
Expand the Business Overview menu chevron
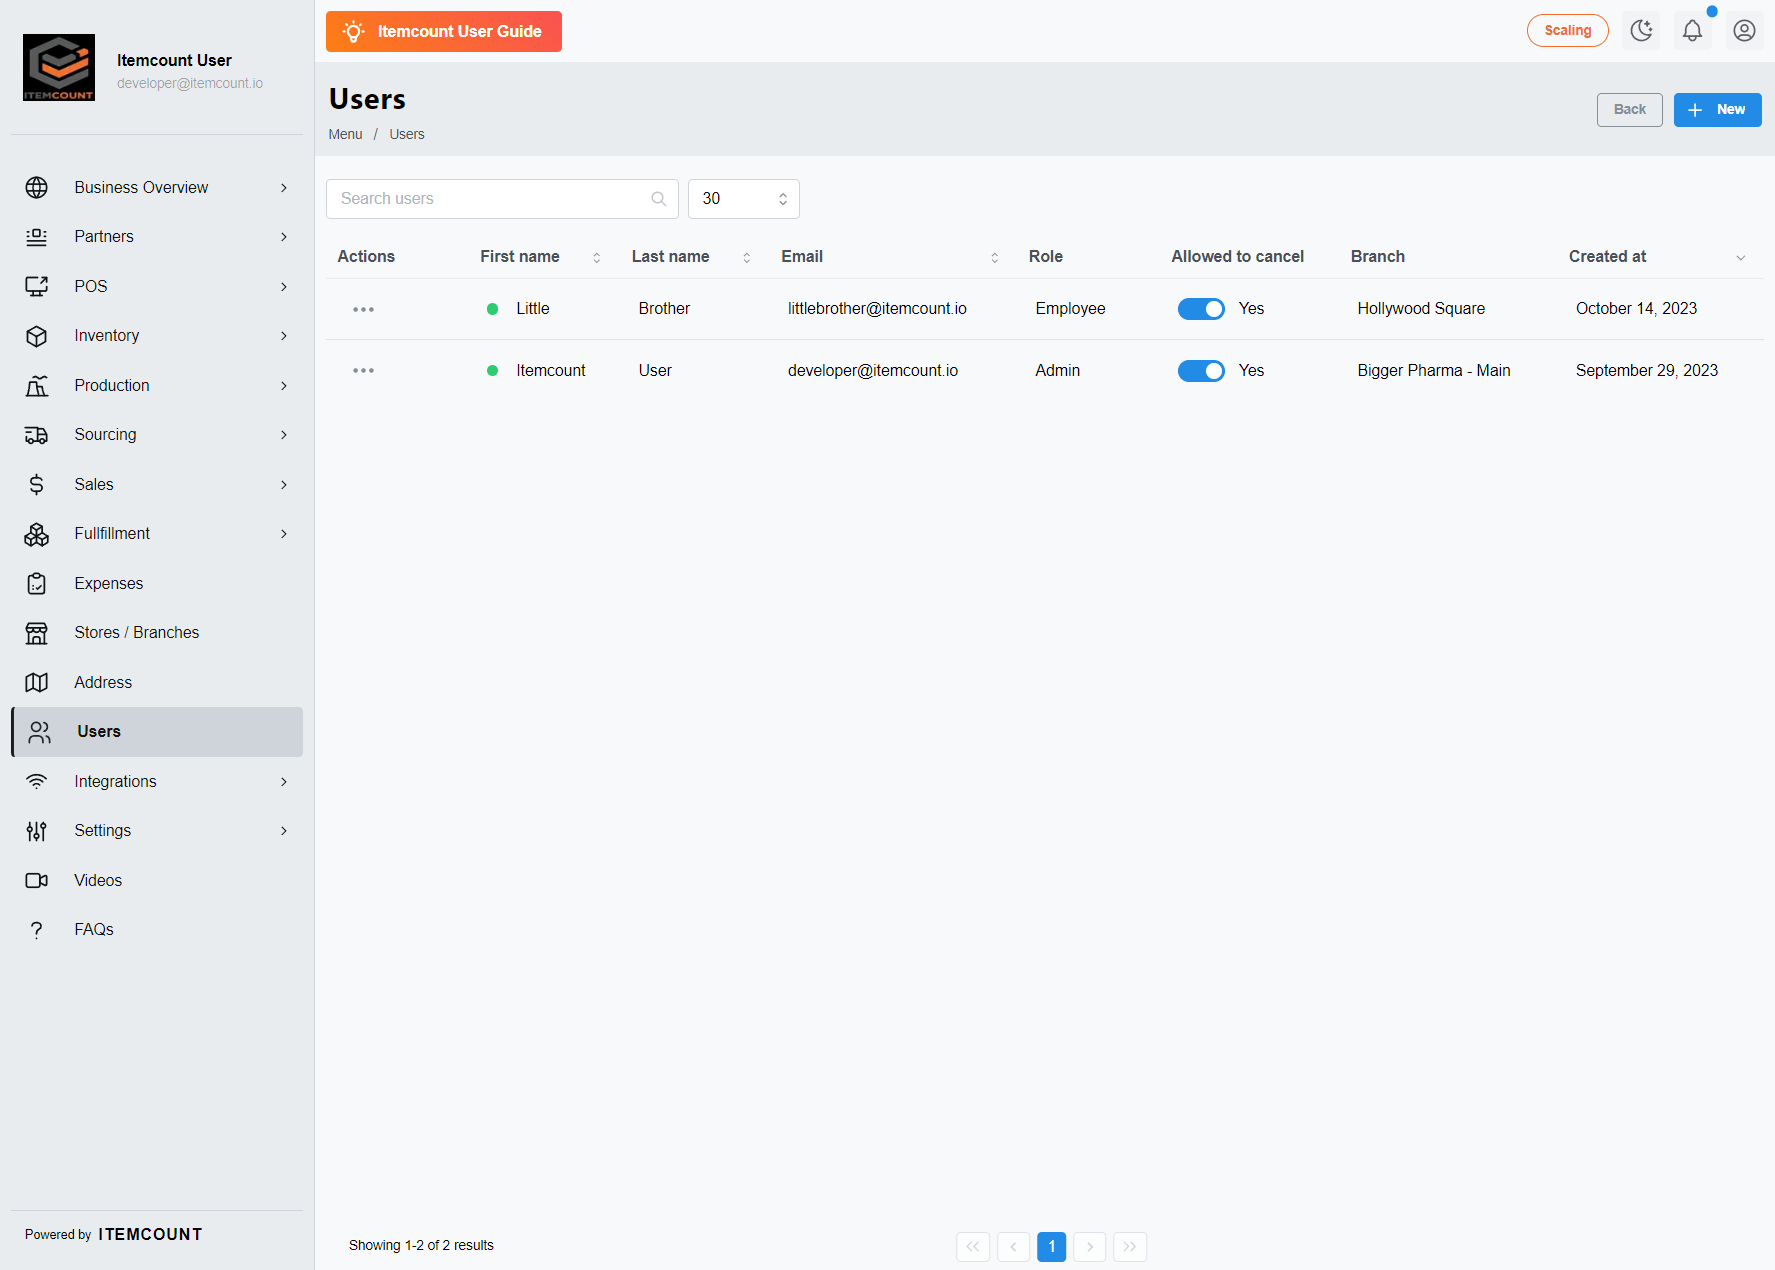[284, 188]
